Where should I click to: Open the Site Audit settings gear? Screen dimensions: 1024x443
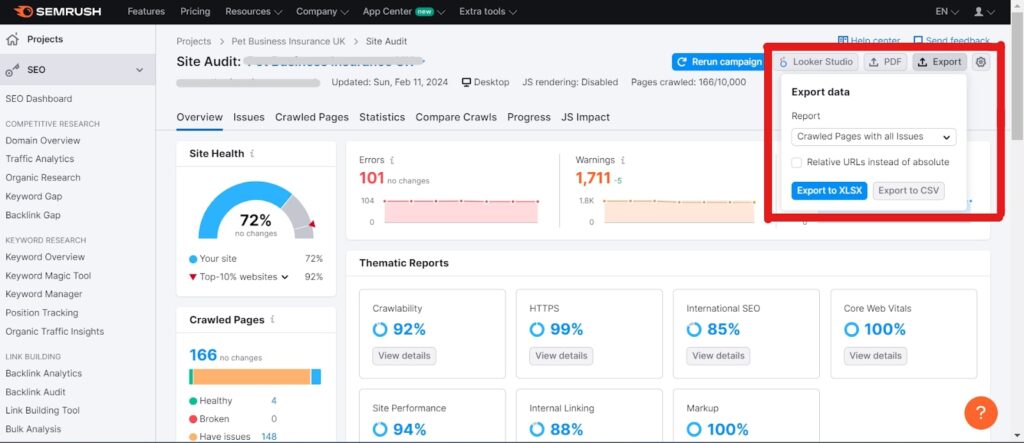(x=980, y=62)
